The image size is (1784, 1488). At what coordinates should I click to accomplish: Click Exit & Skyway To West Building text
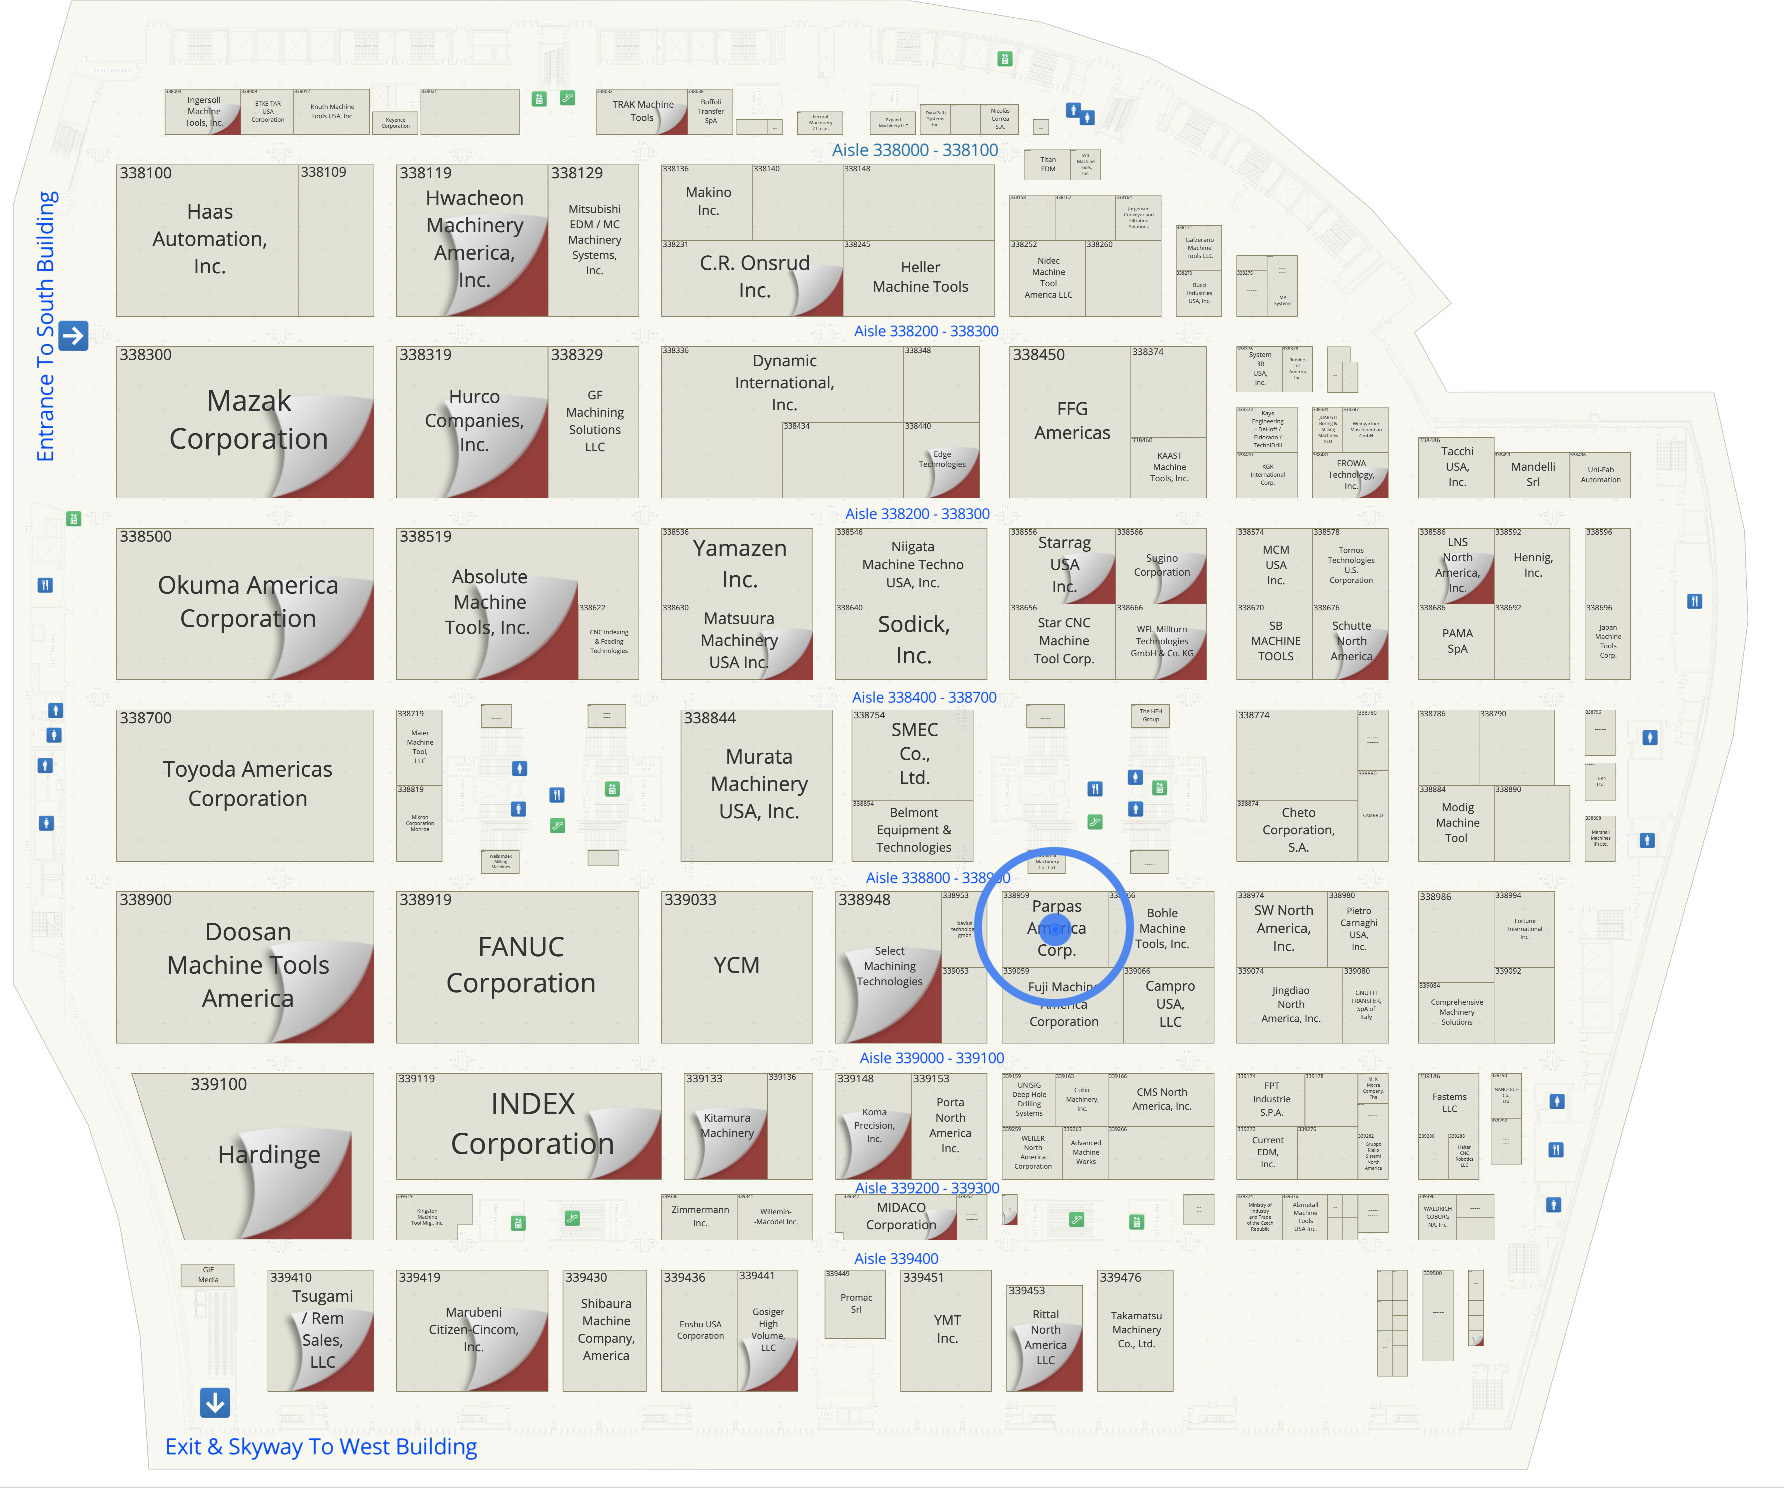click(321, 1447)
